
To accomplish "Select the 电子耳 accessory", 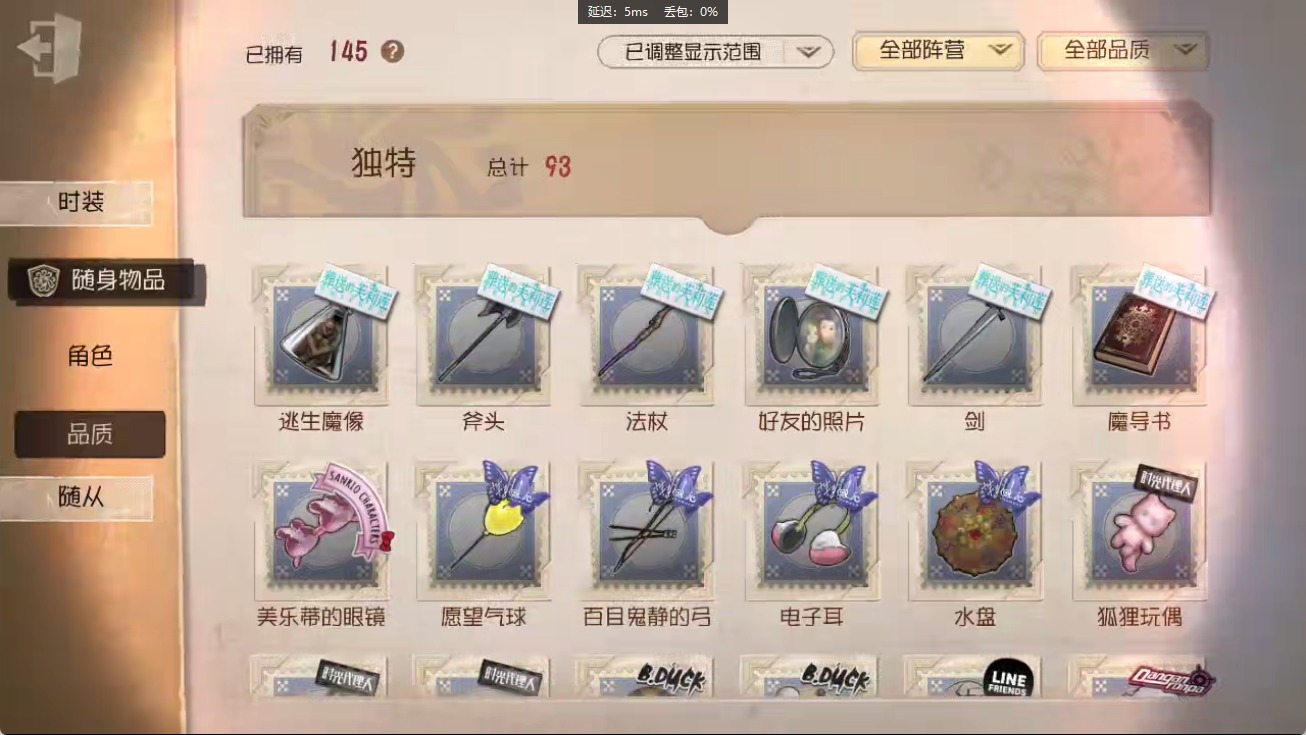I will [811, 531].
